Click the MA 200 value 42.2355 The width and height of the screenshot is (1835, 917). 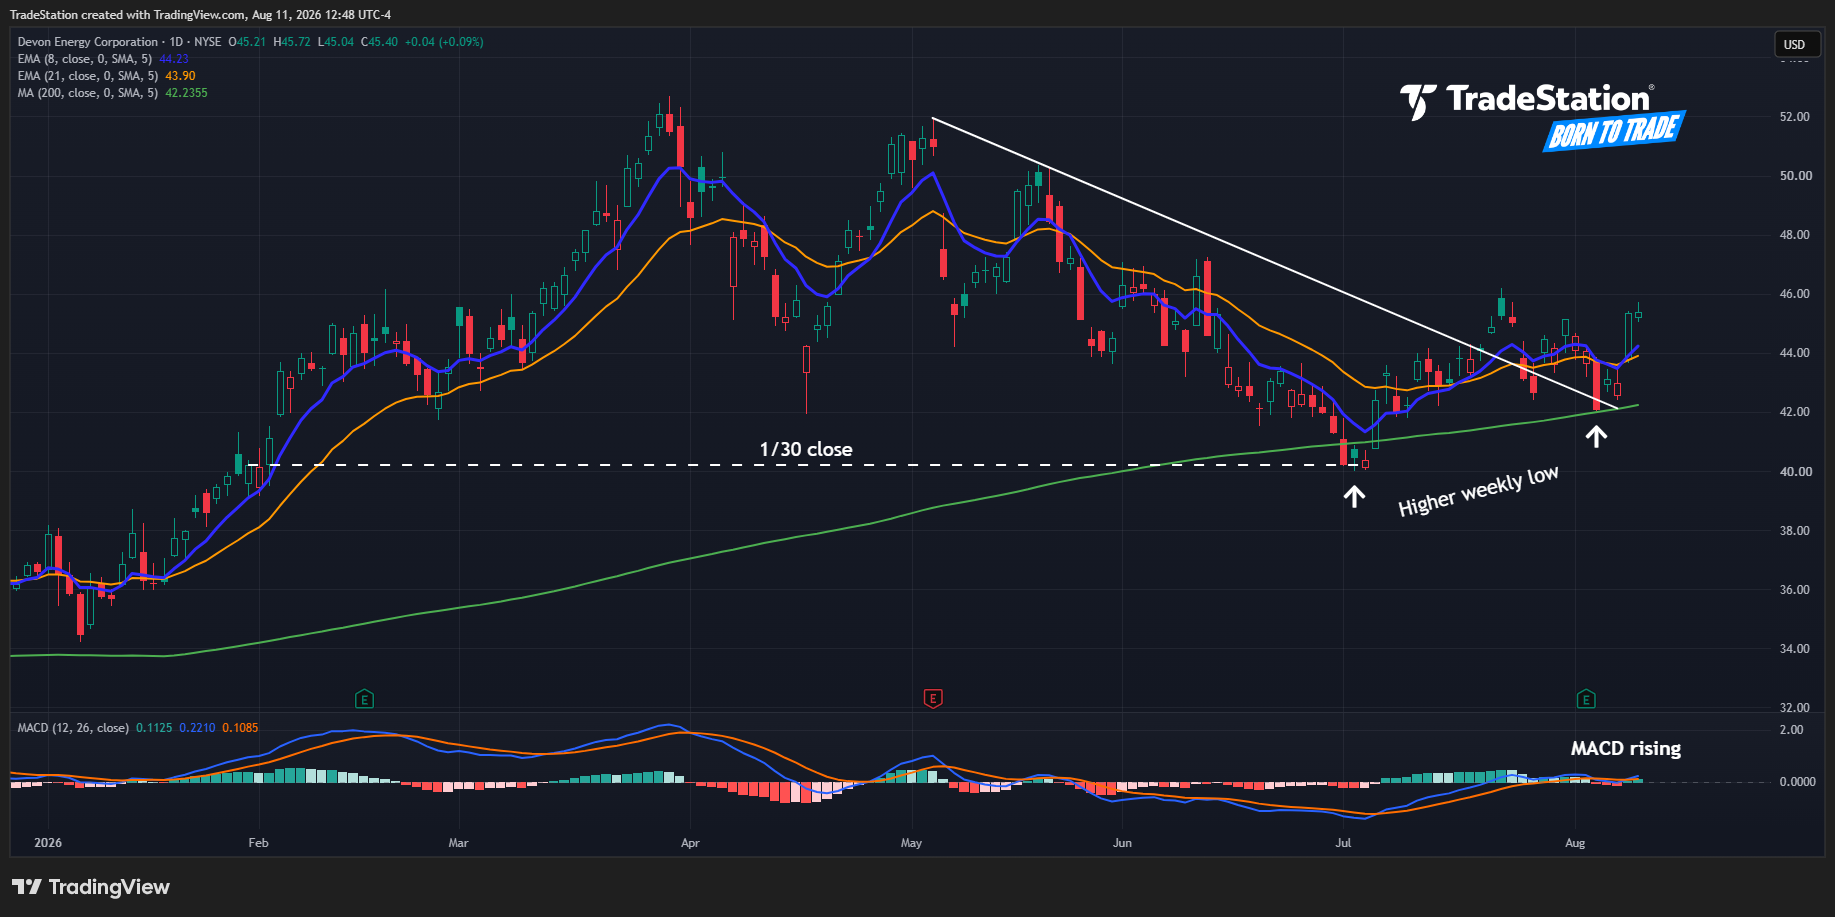click(186, 93)
